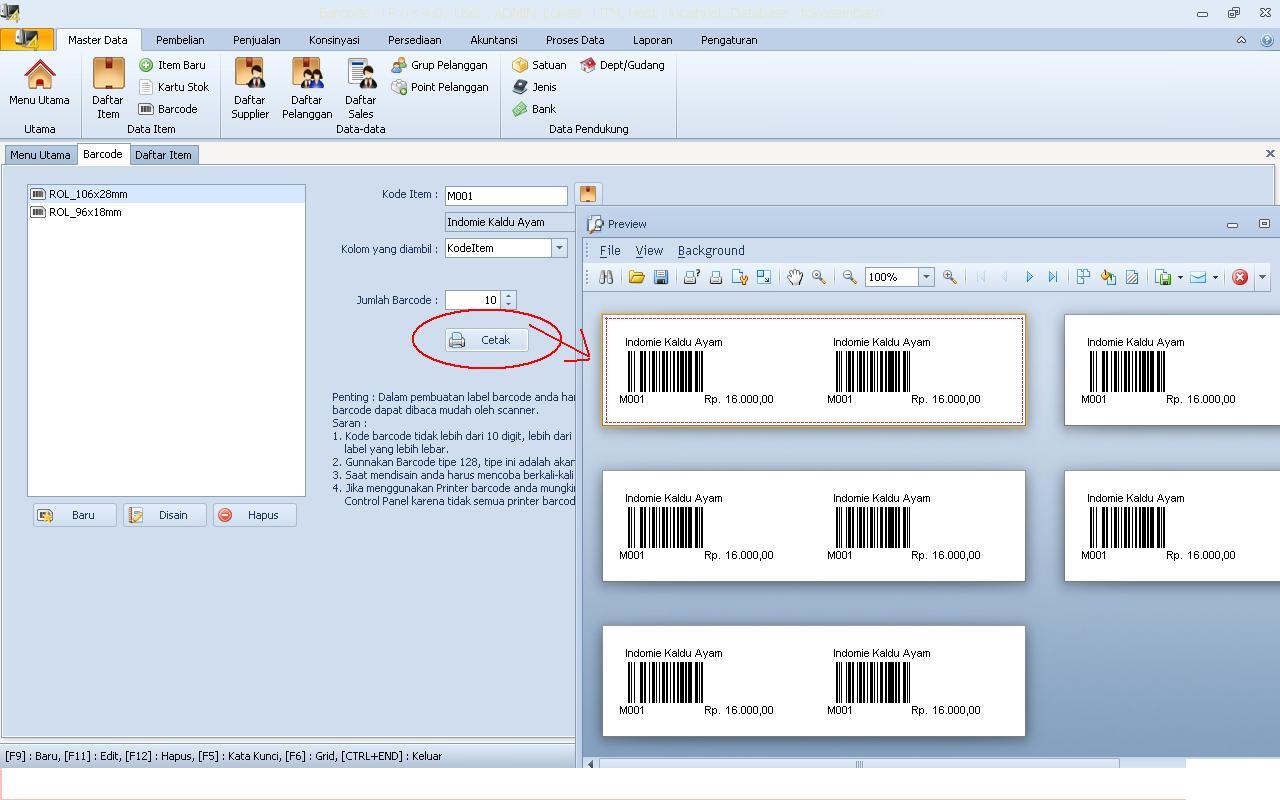The height and width of the screenshot is (800, 1280).
Task: Expand send e-mail dropdown arrow
Action: pyautogui.click(x=1215, y=277)
